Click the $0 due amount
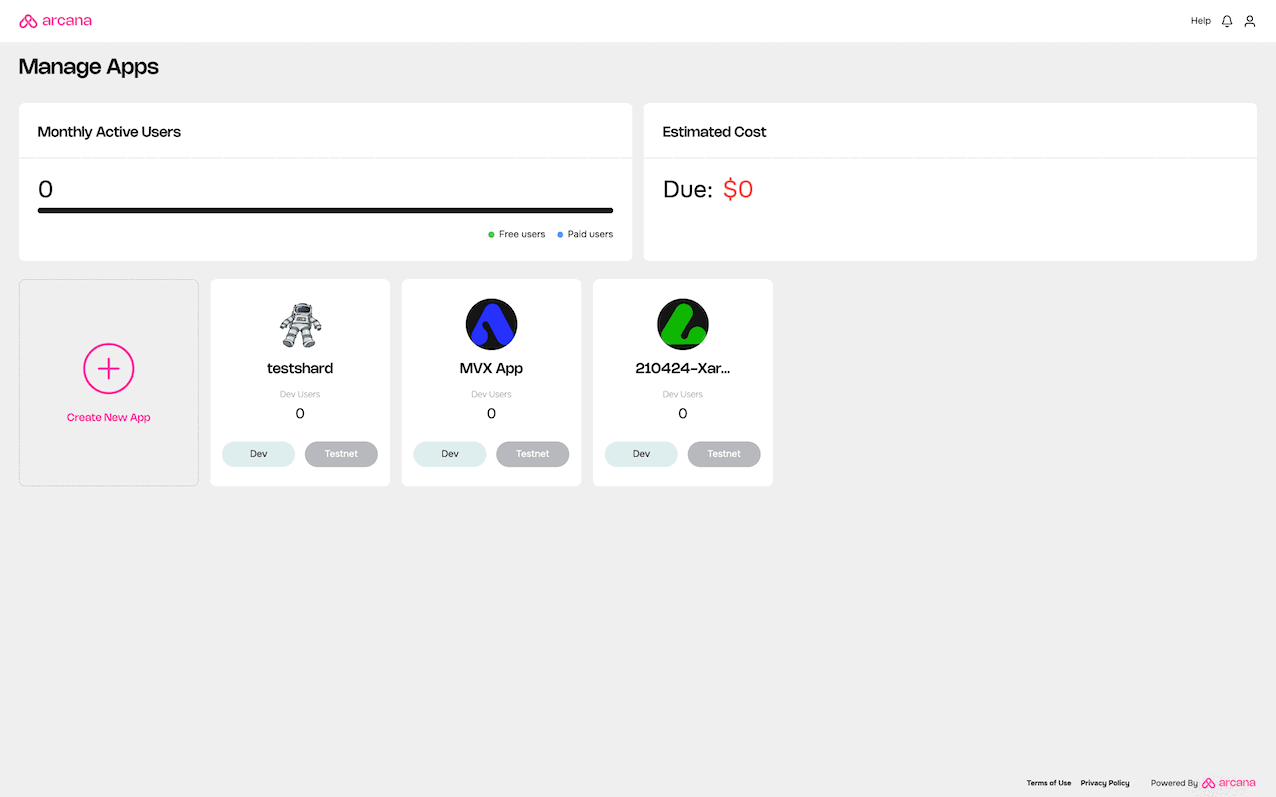 (738, 189)
